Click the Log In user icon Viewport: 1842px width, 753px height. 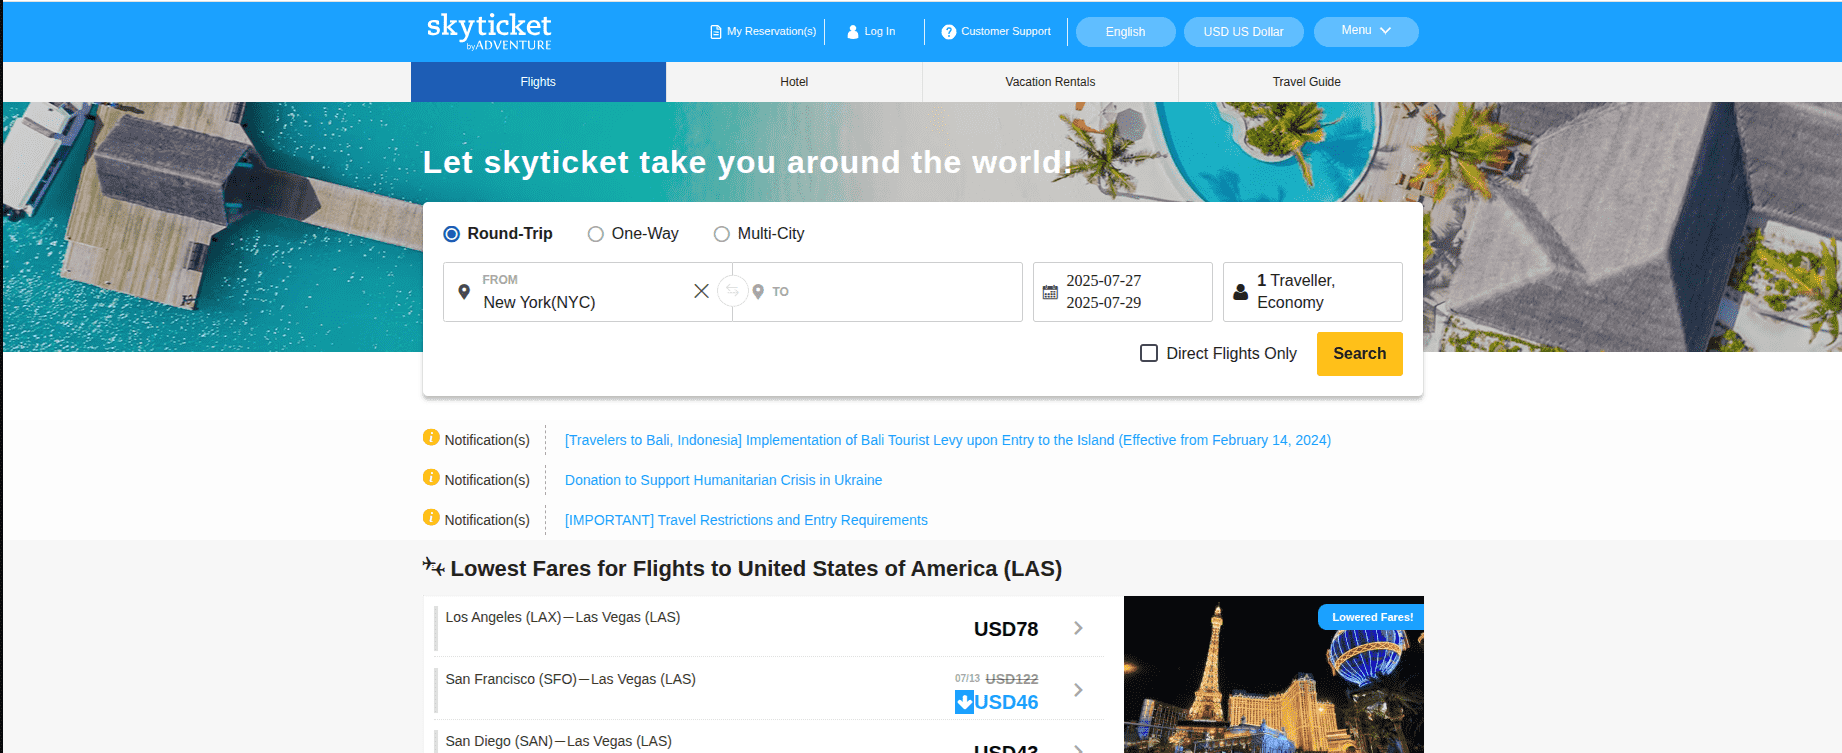[853, 32]
